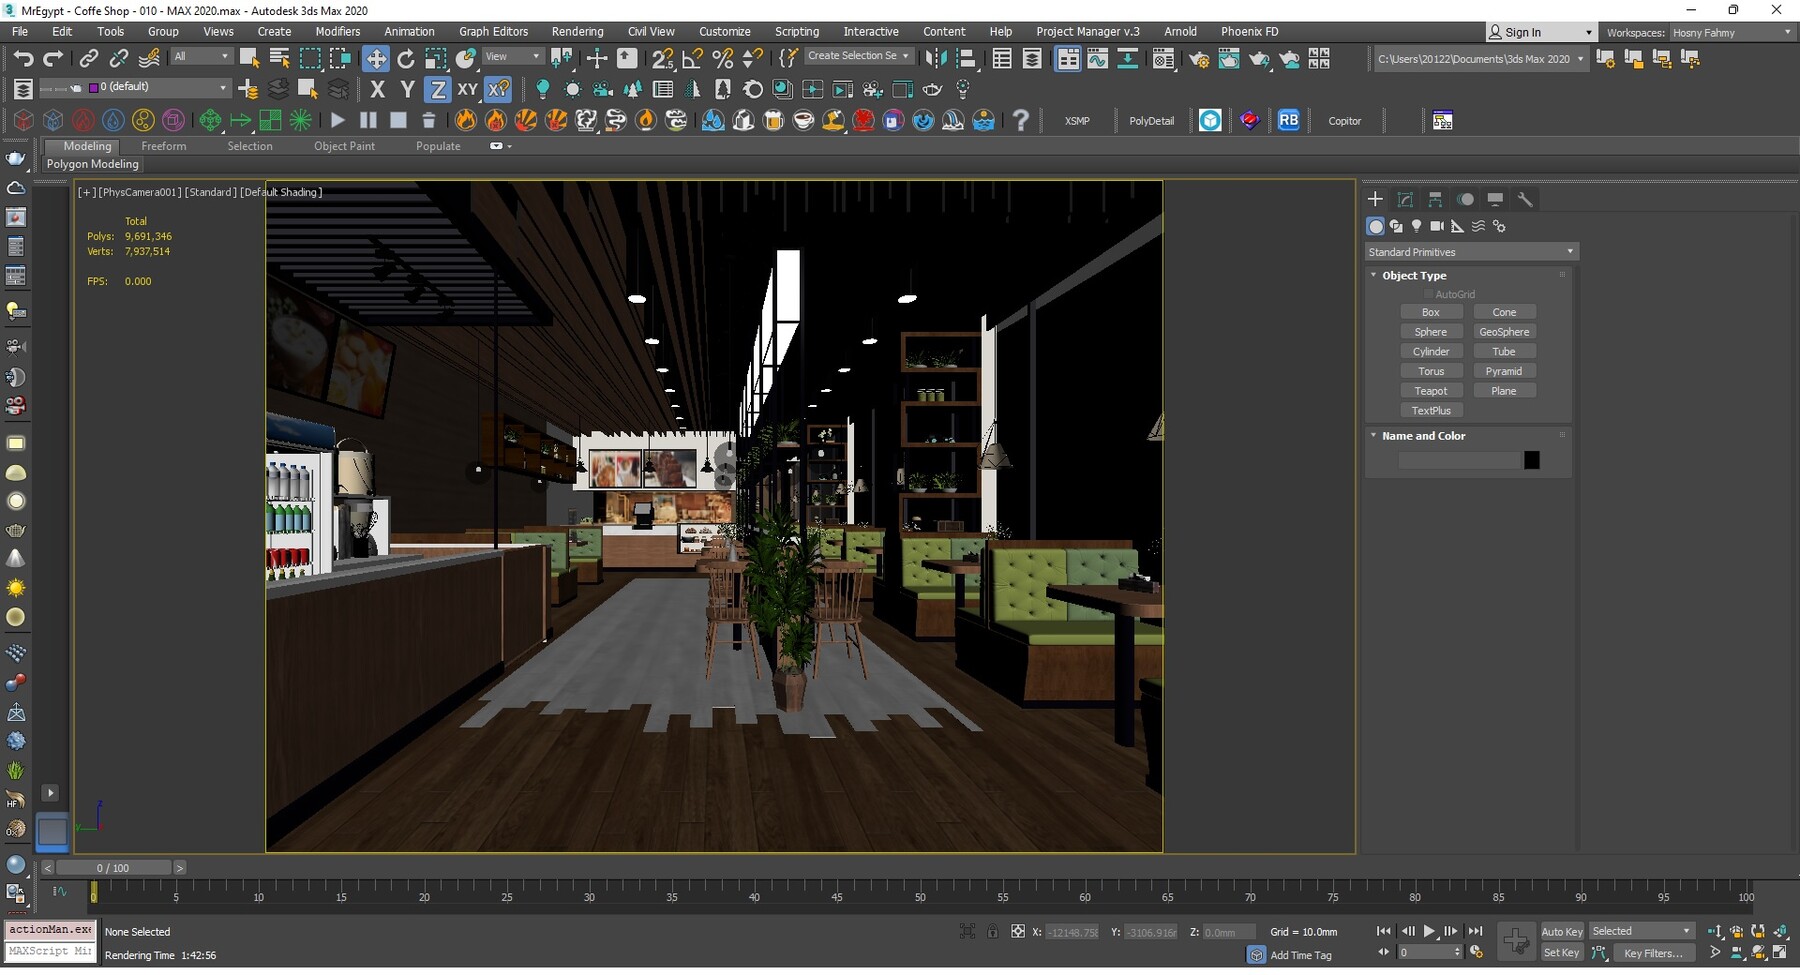This screenshot has height=975, width=1800.
Task: Switch to the Populate ribbon tab
Action: tap(438, 146)
